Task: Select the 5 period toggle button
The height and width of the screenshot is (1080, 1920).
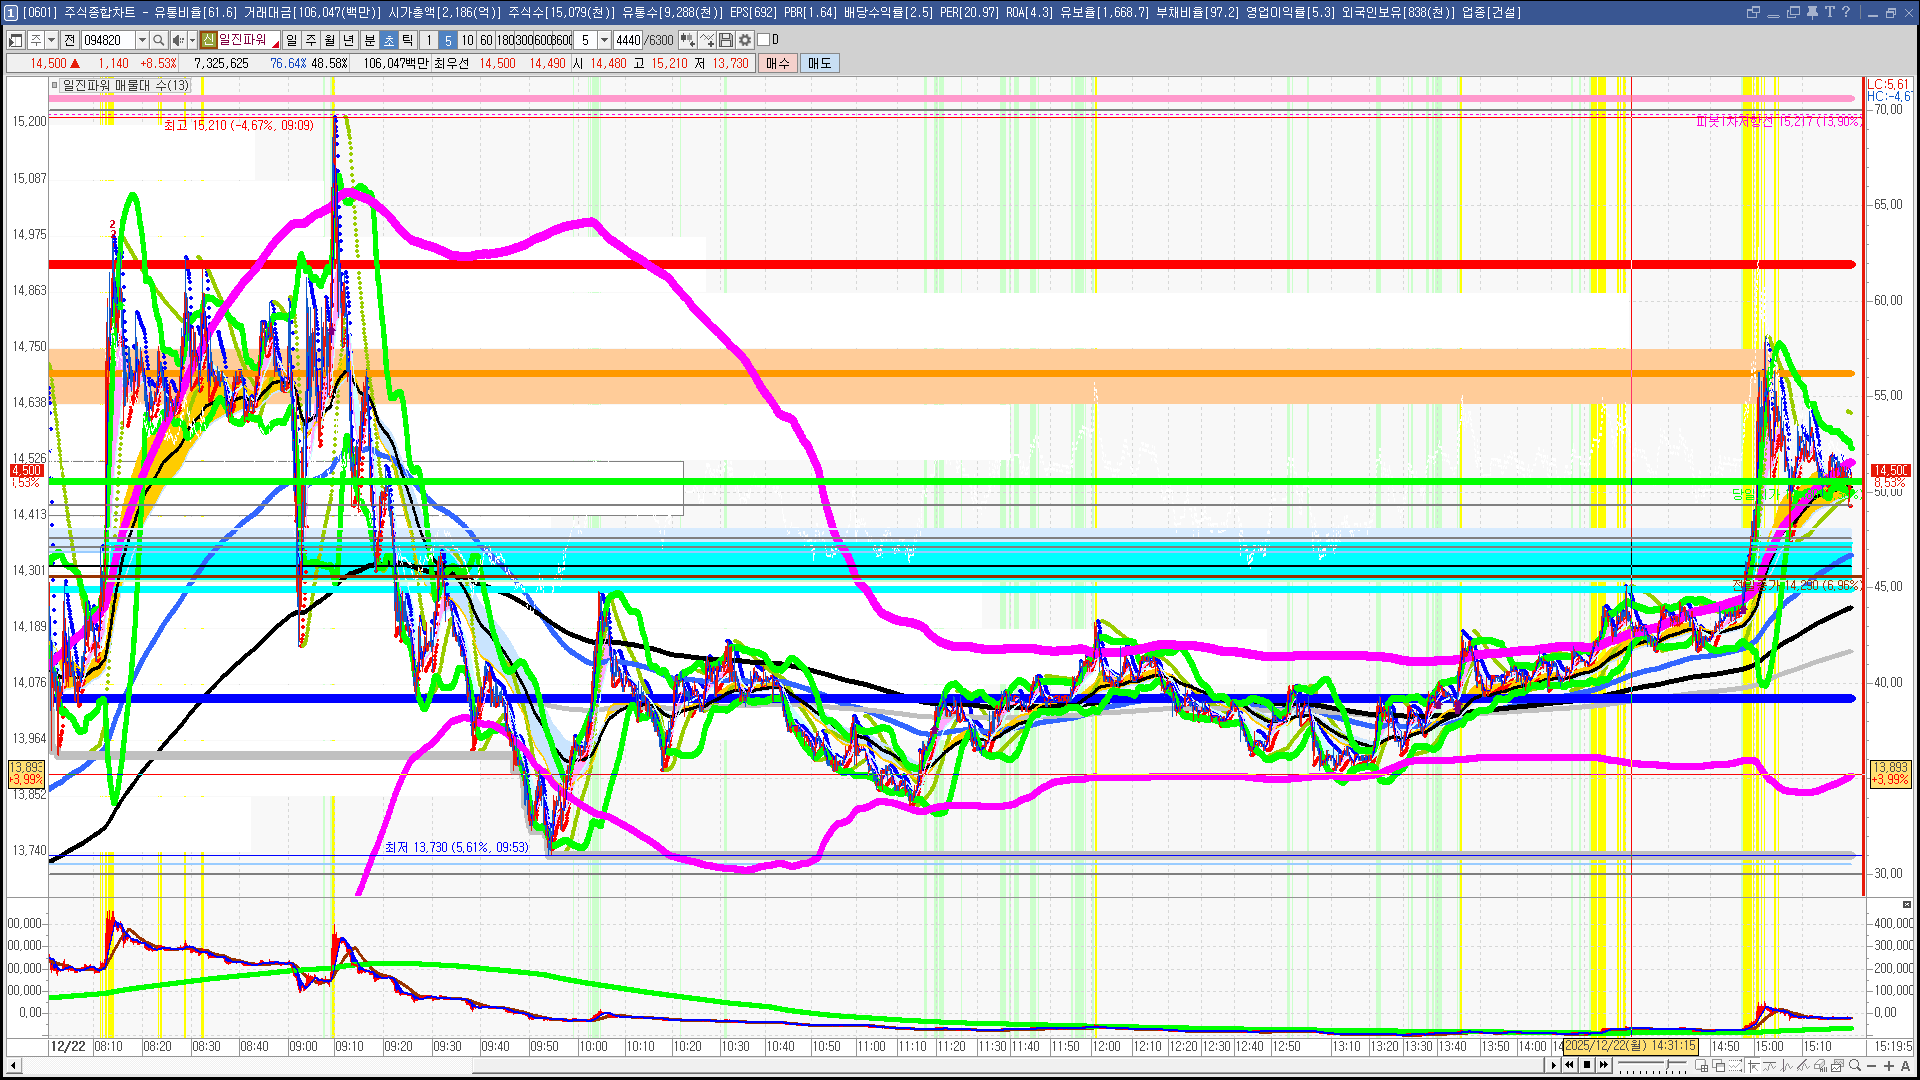Action: pos(448,40)
